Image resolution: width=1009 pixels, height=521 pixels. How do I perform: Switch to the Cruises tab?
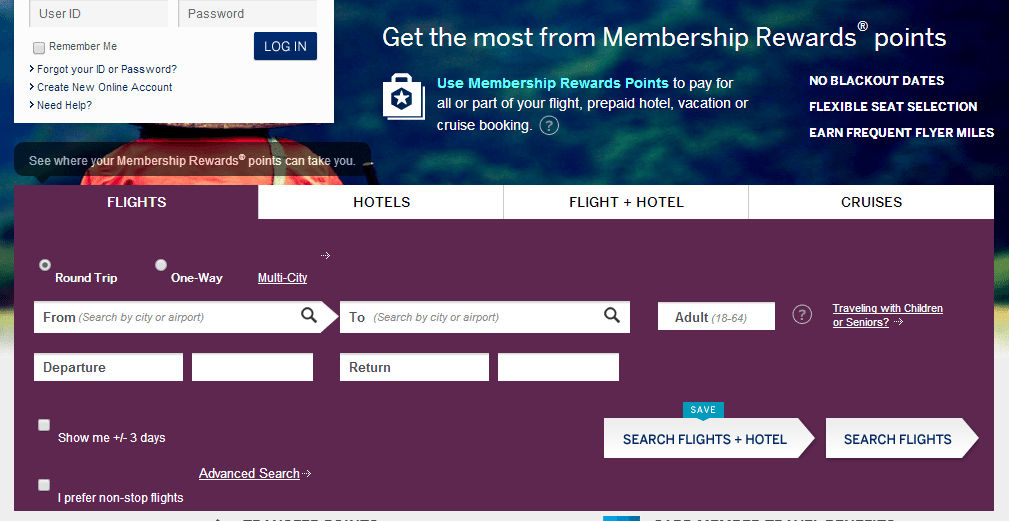(x=871, y=202)
